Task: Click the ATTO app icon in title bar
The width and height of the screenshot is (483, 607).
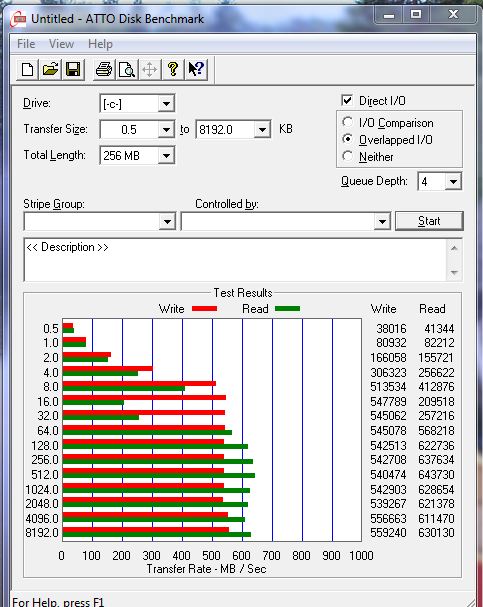Action: (19, 19)
